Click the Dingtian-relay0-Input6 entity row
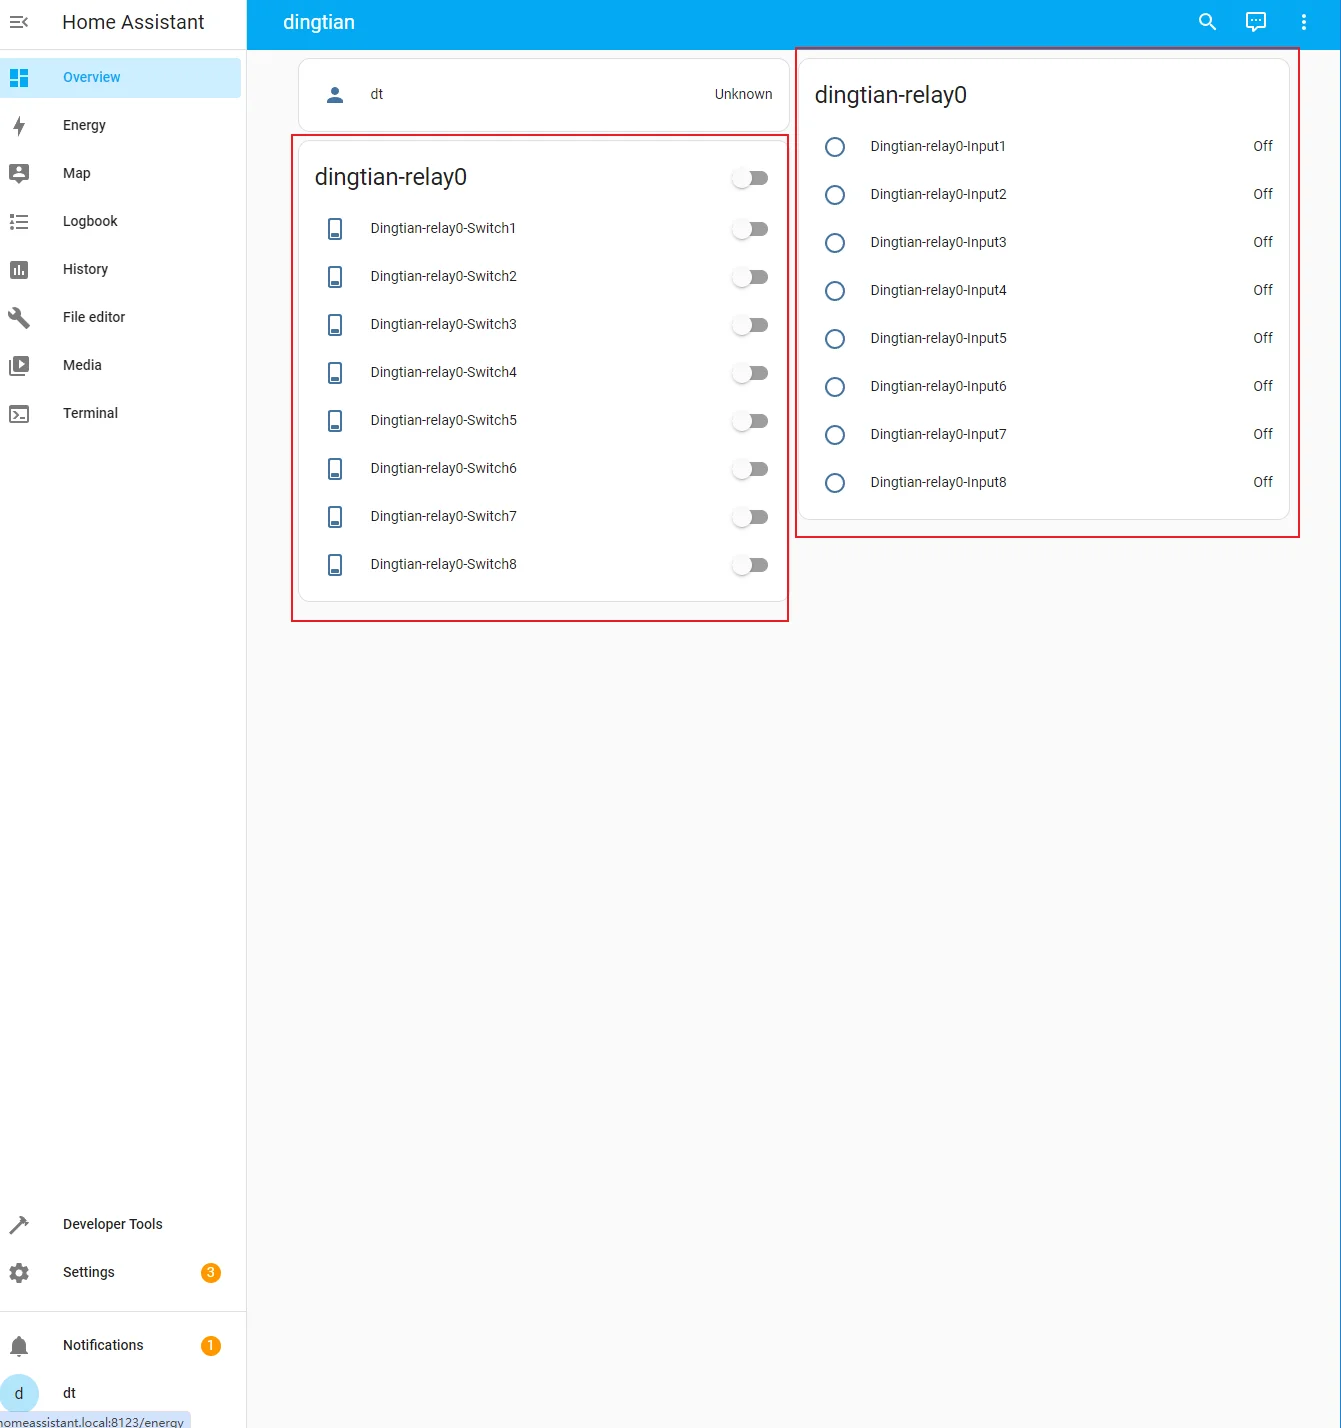 click(x=937, y=386)
